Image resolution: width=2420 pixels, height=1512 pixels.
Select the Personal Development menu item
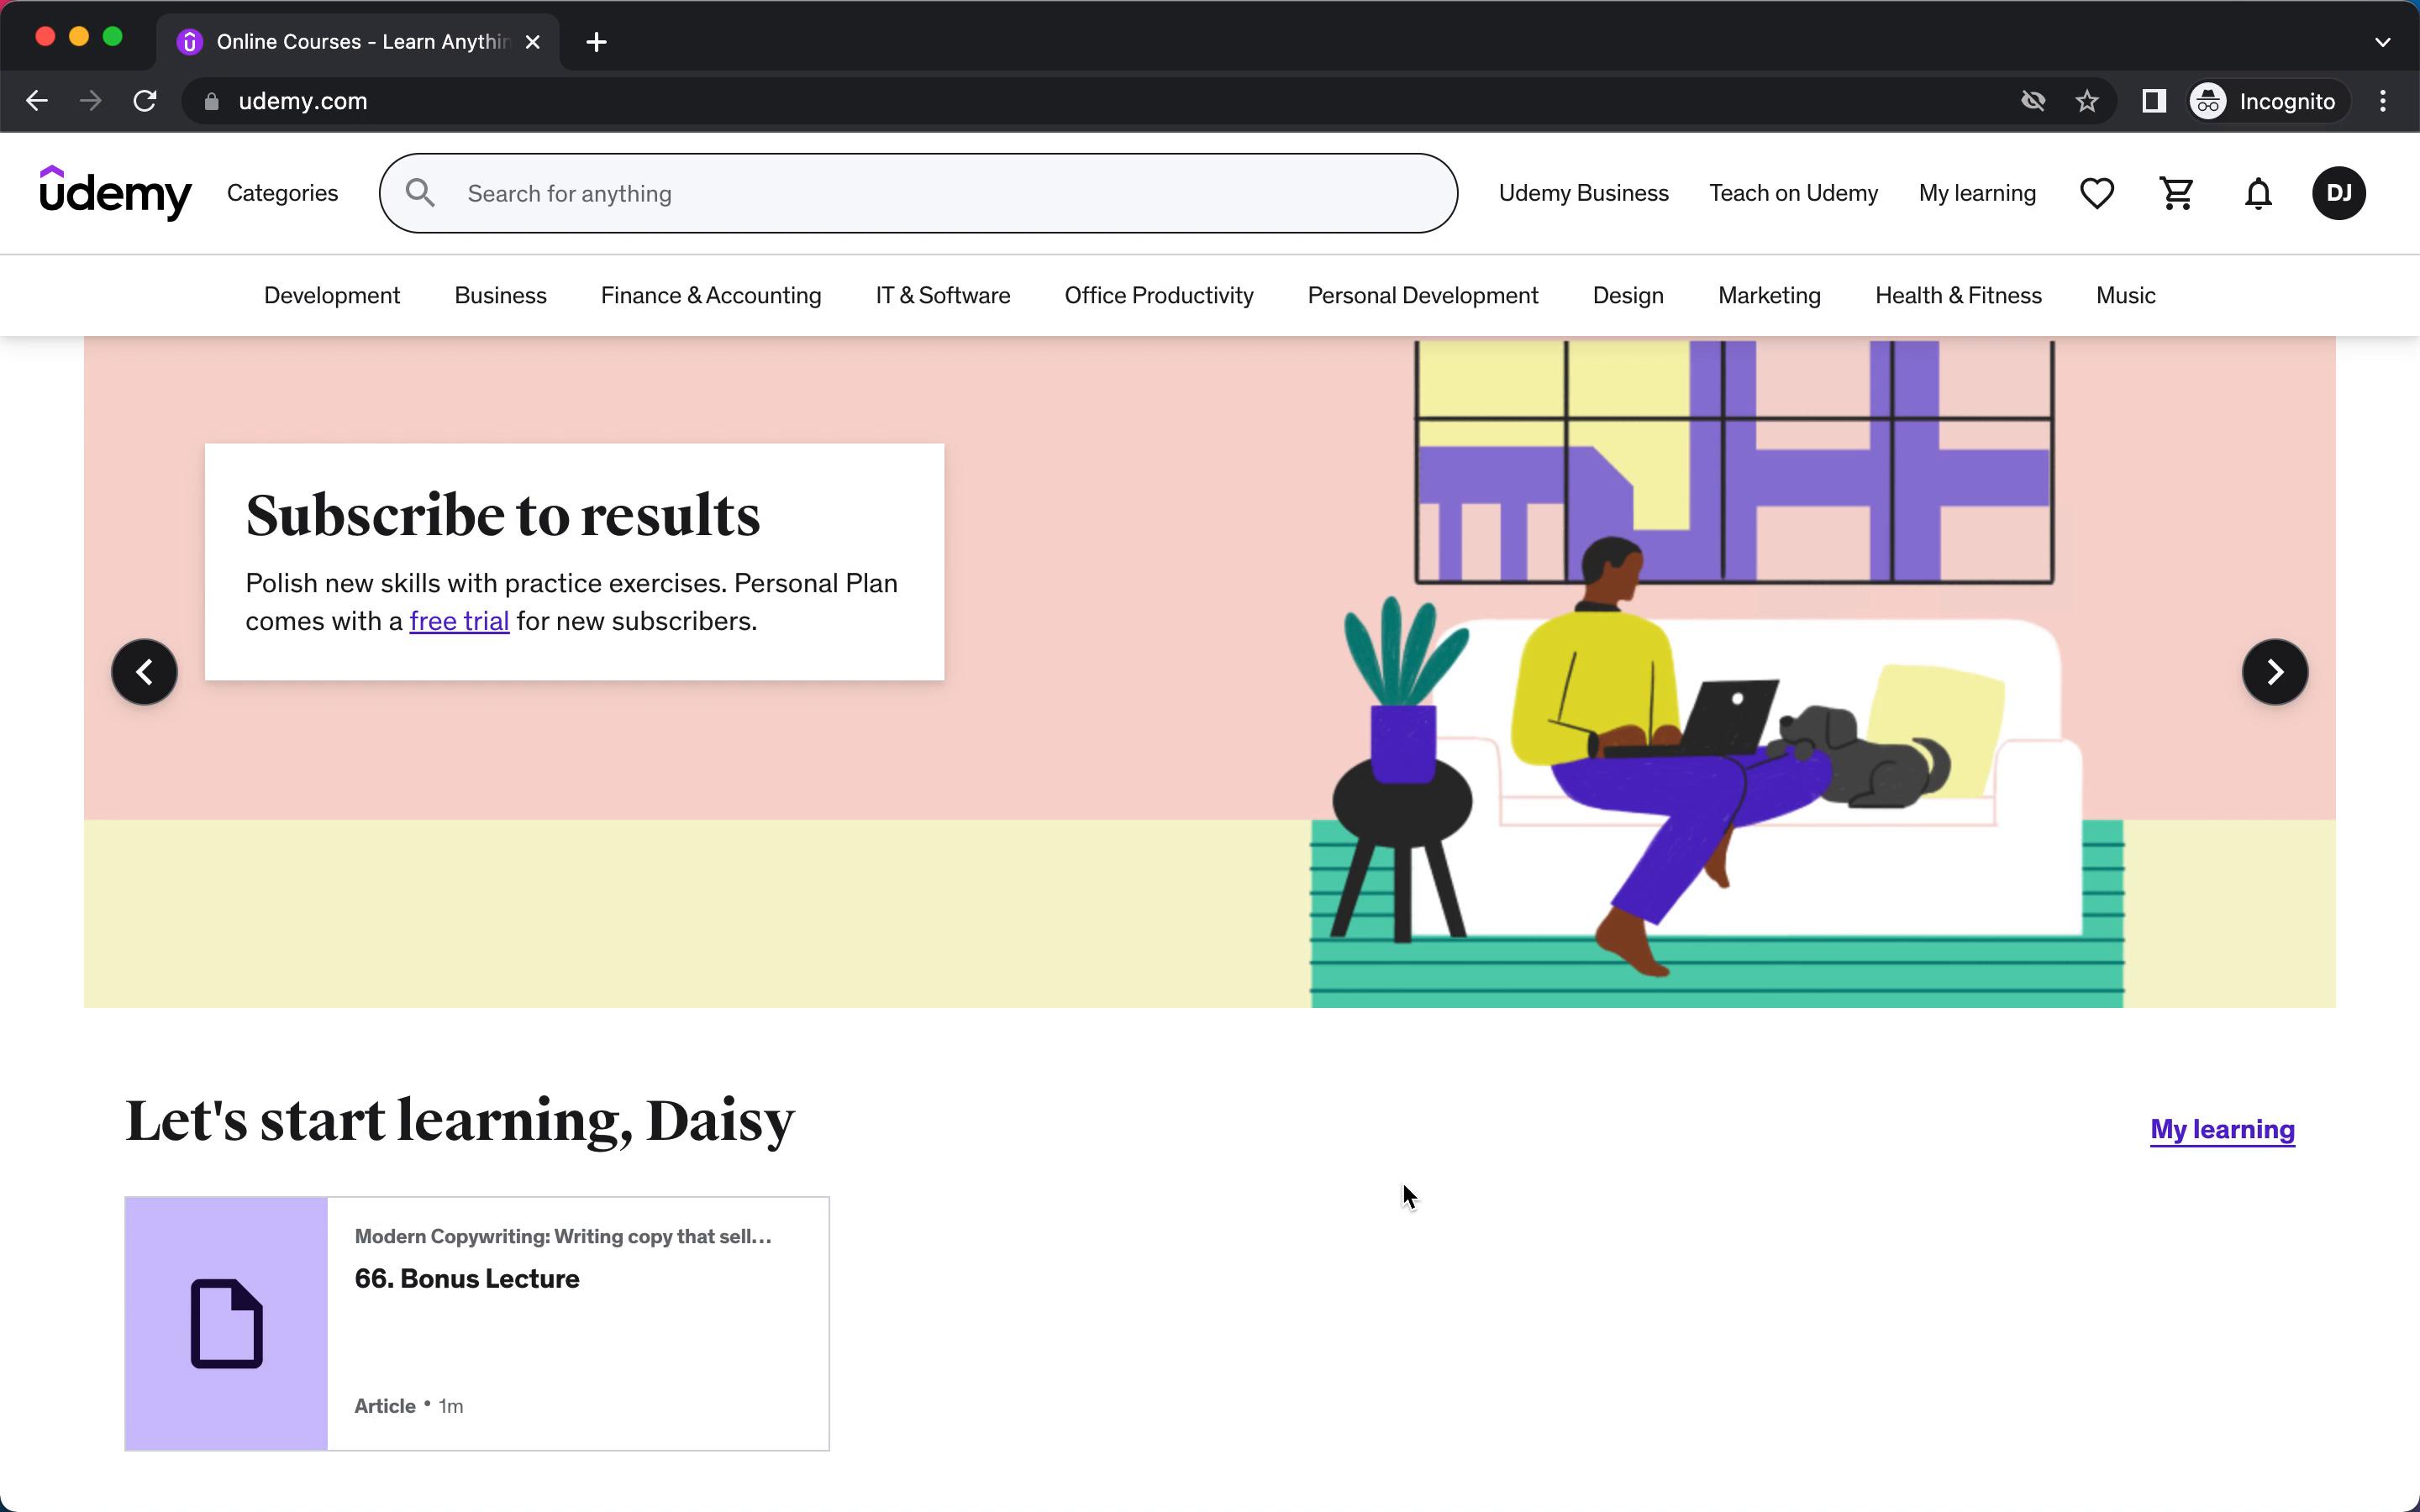point(1423,294)
